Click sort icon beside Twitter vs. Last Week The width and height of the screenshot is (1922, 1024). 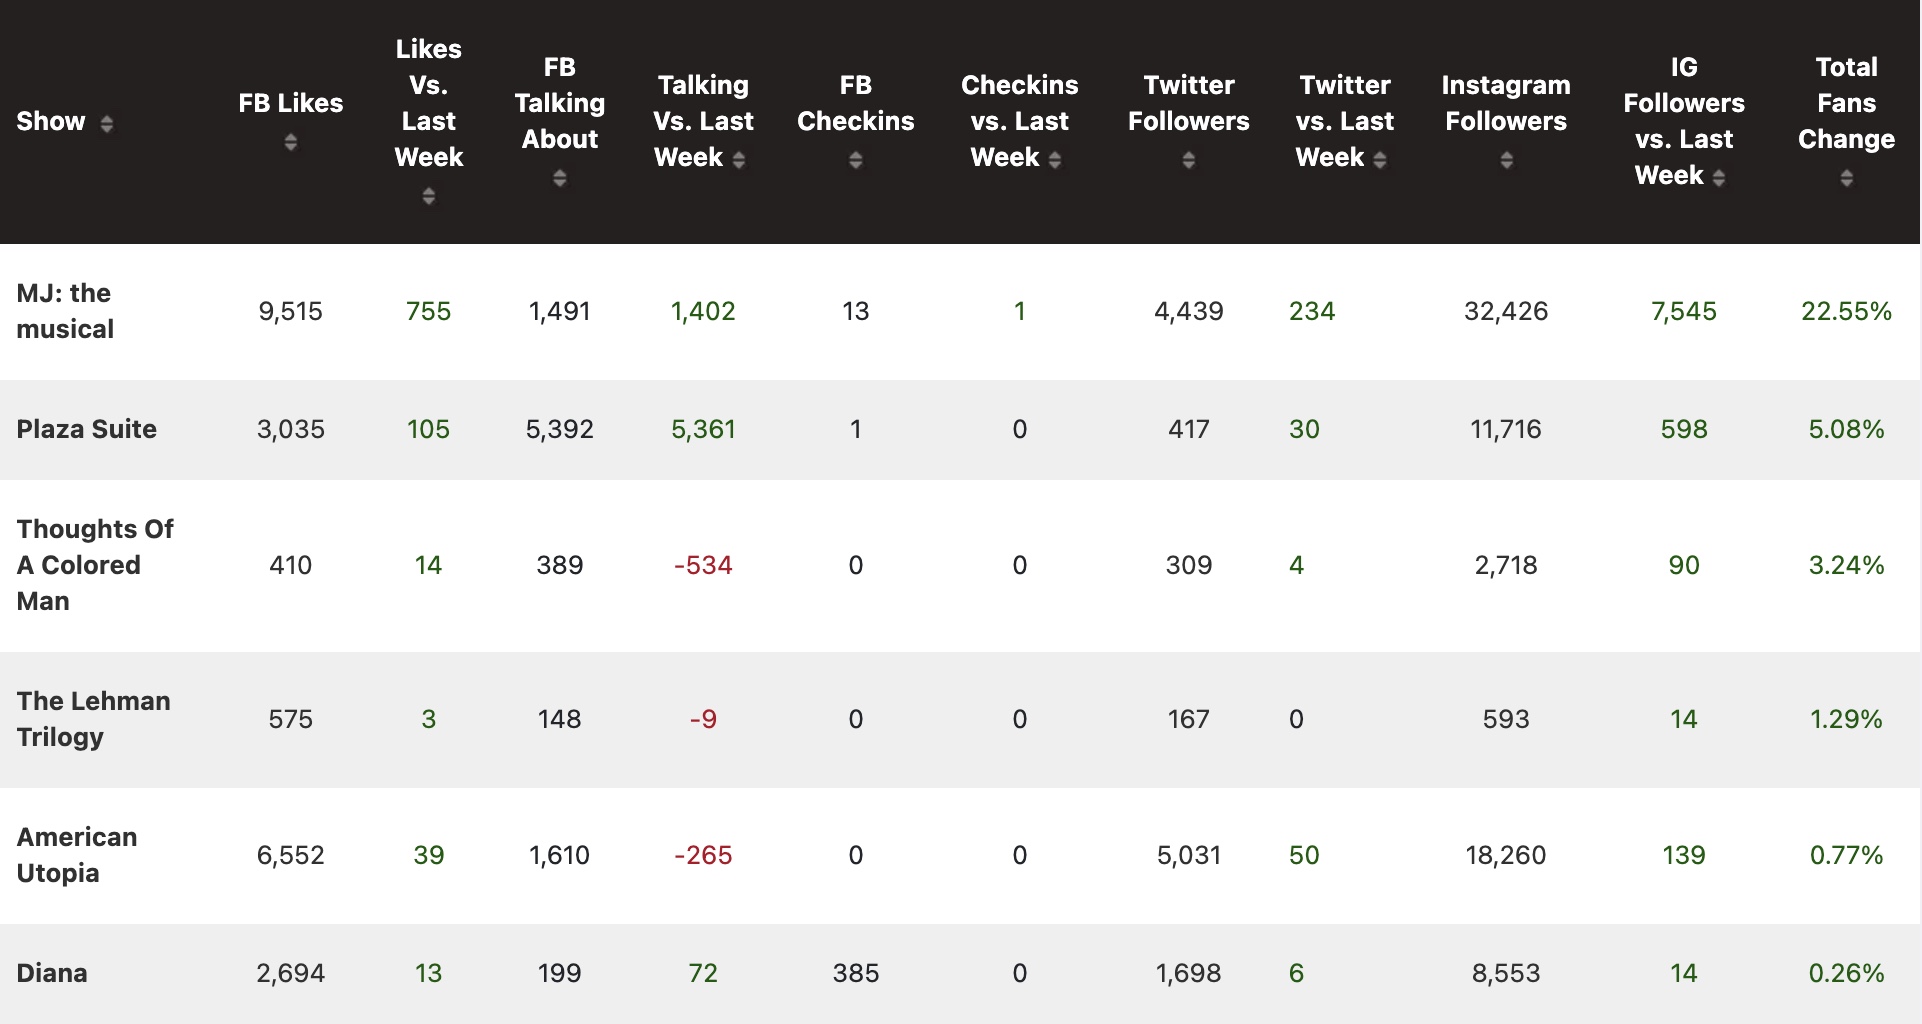[1380, 160]
